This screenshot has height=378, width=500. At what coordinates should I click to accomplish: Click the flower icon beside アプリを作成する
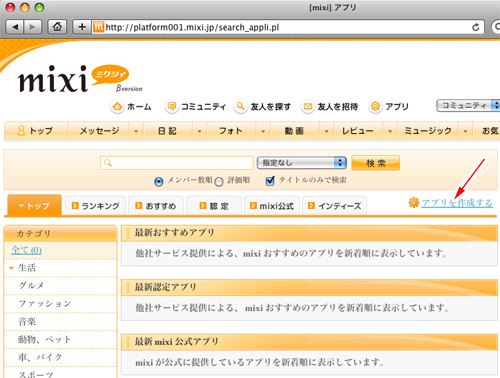[414, 202]
